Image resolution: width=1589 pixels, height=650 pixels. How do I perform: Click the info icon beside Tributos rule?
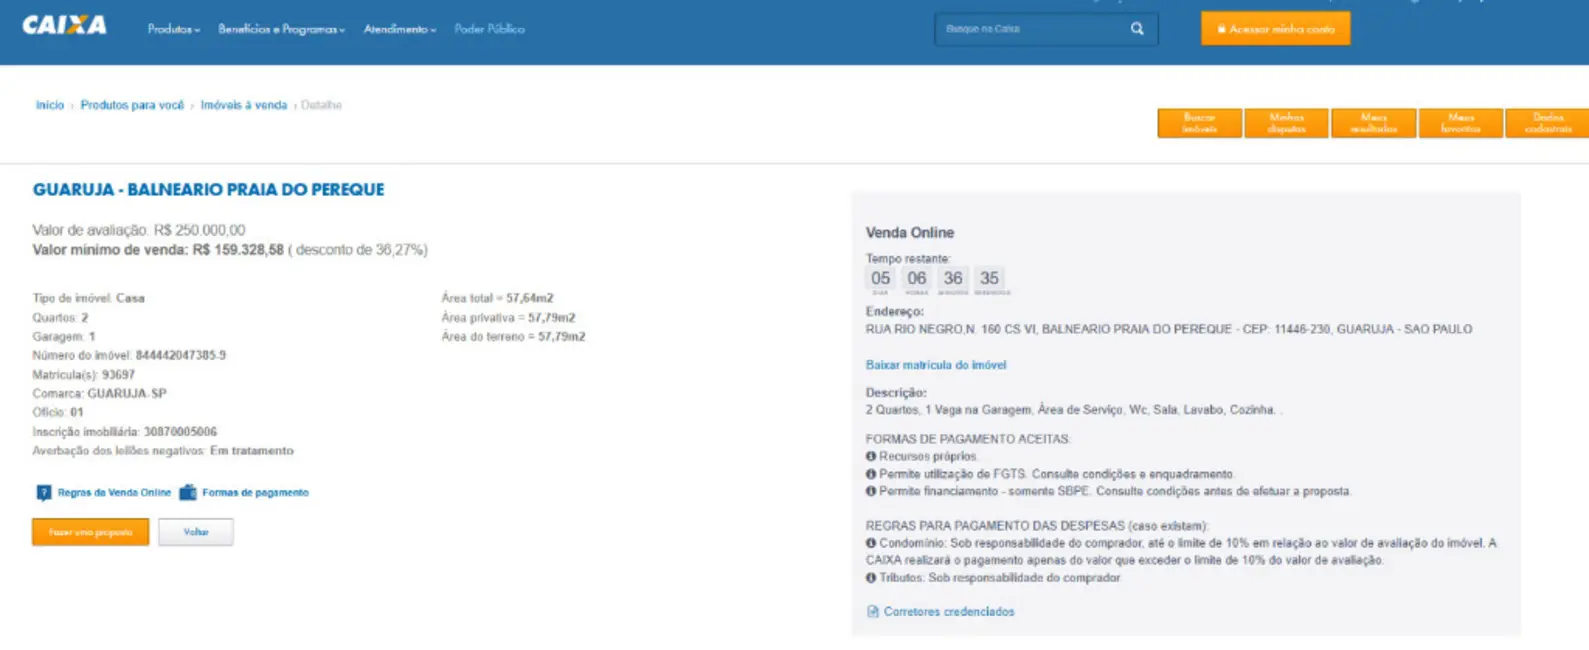(871, 578)
